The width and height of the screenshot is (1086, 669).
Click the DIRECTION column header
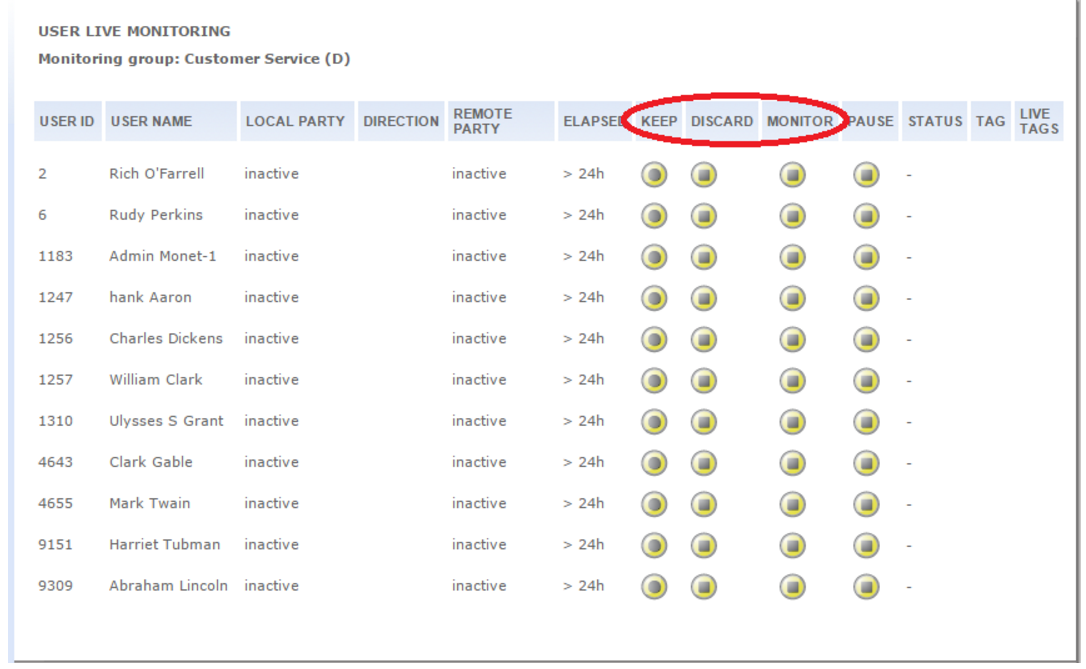(401, 121)
